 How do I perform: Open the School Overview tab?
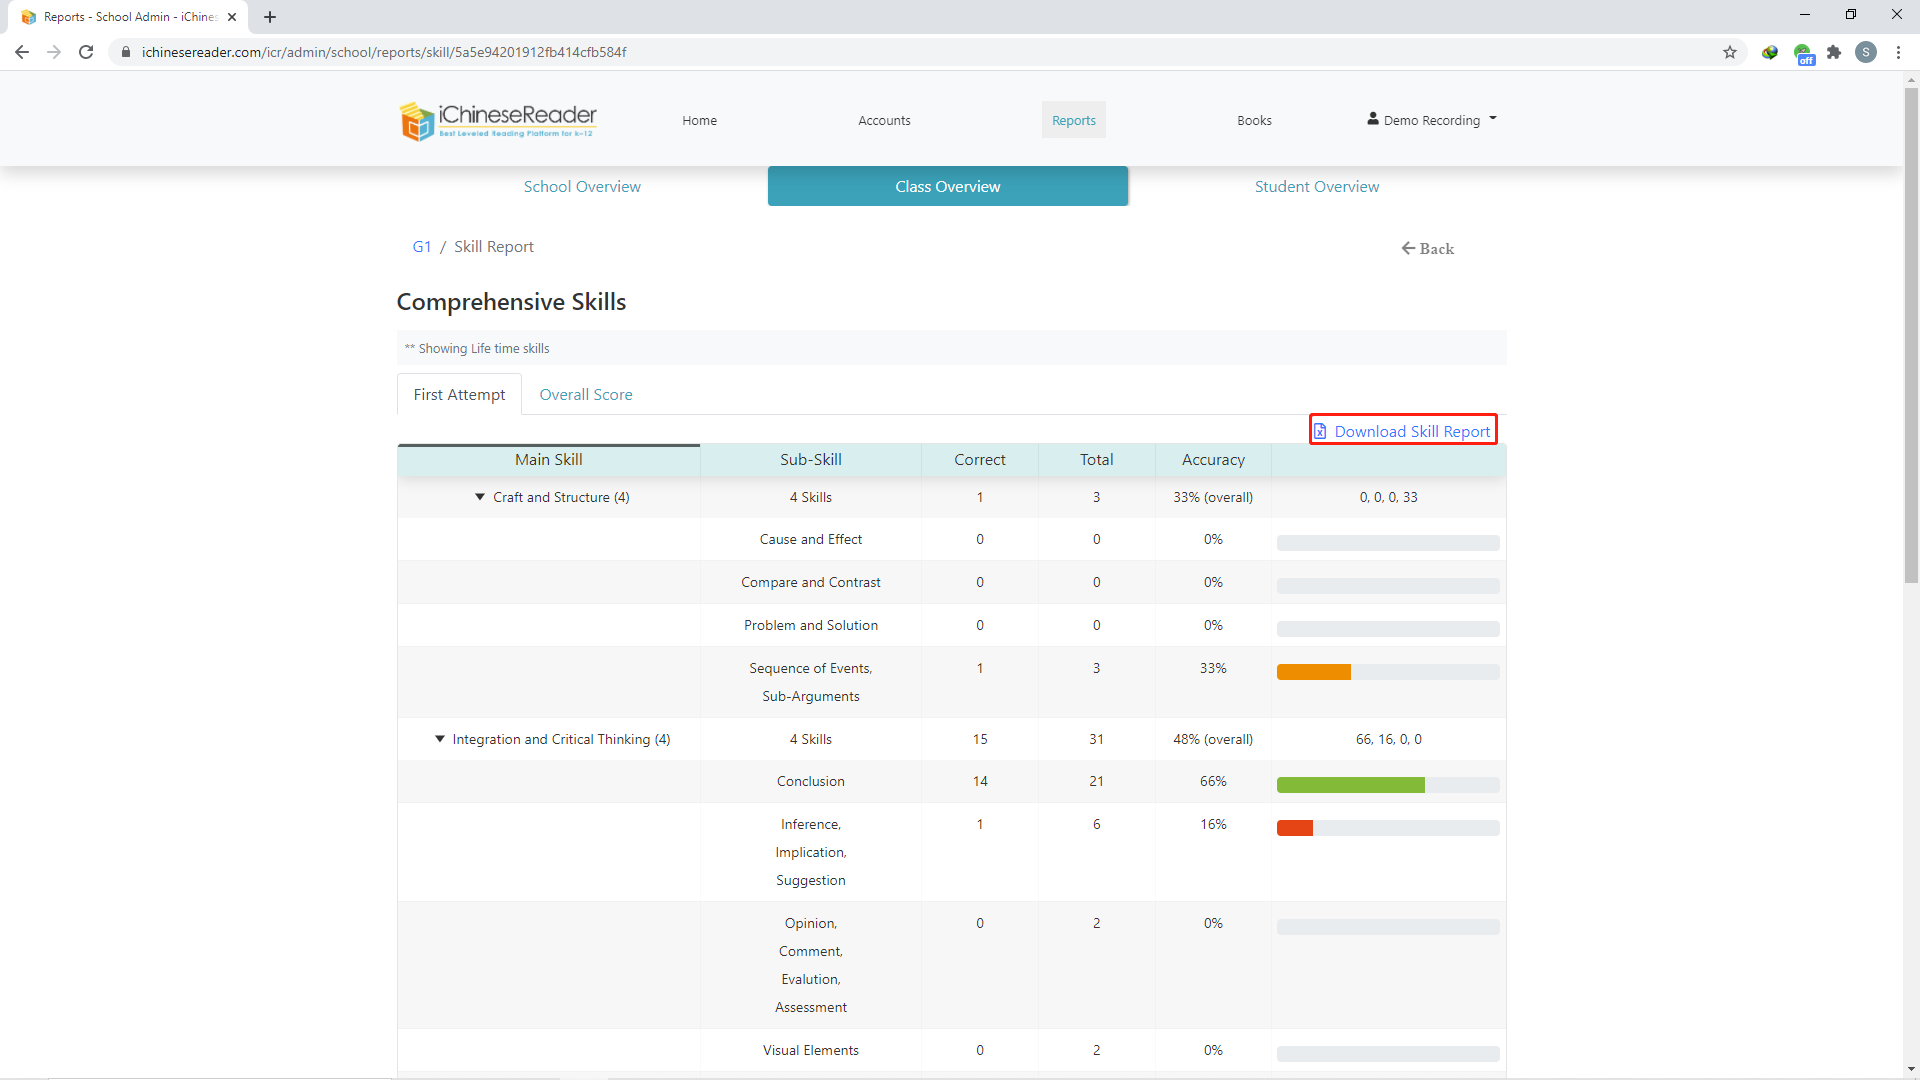tap(582, 187)
